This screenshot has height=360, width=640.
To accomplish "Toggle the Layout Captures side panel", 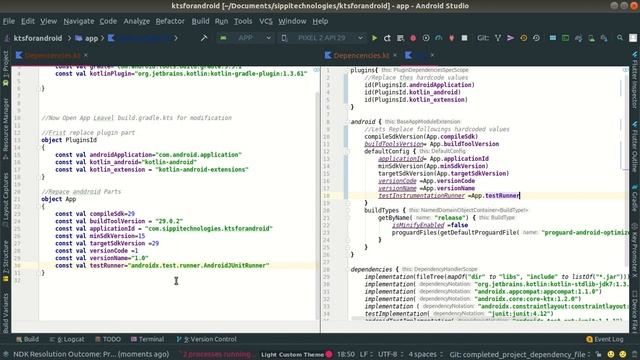I will click(x=5, y=200).
